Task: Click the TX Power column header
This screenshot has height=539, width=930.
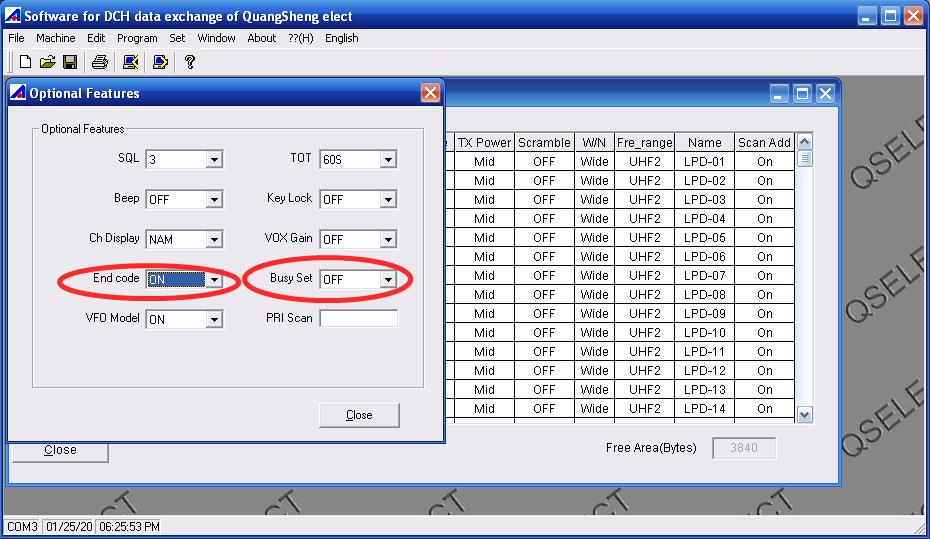Action: click(484, 142)
